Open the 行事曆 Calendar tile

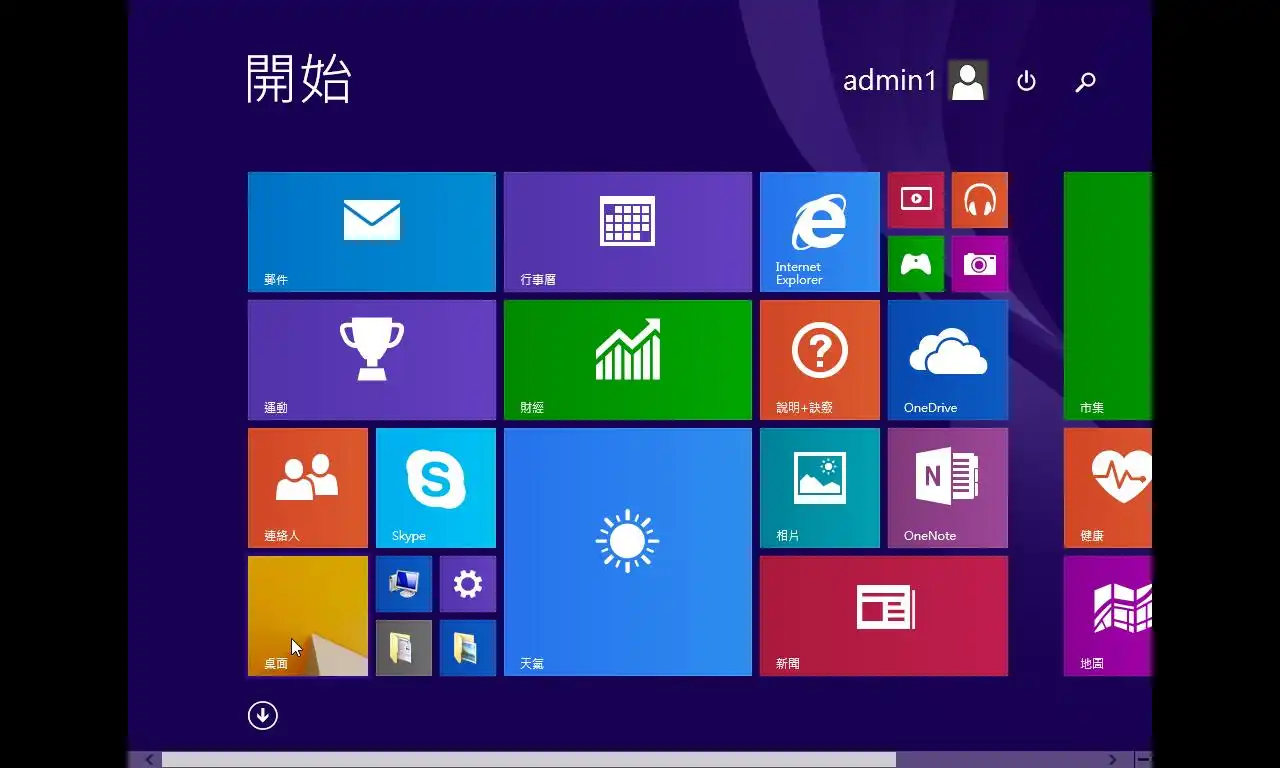click(628, 232)
